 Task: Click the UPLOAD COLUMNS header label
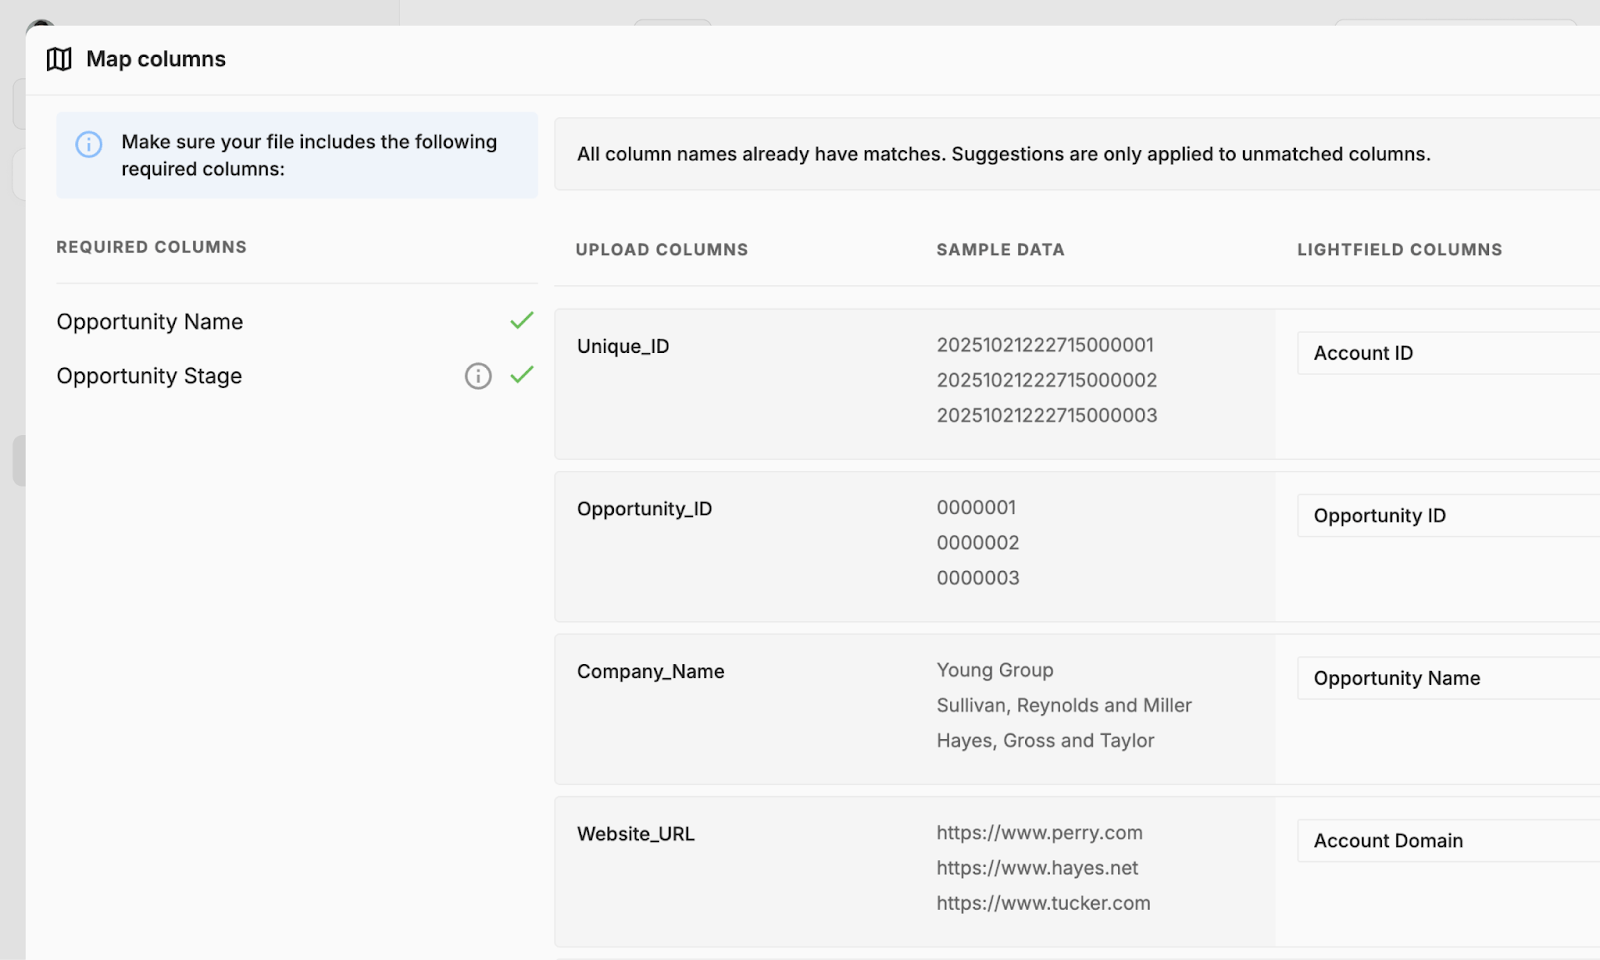pyautogui.click(x=662, y=250)
